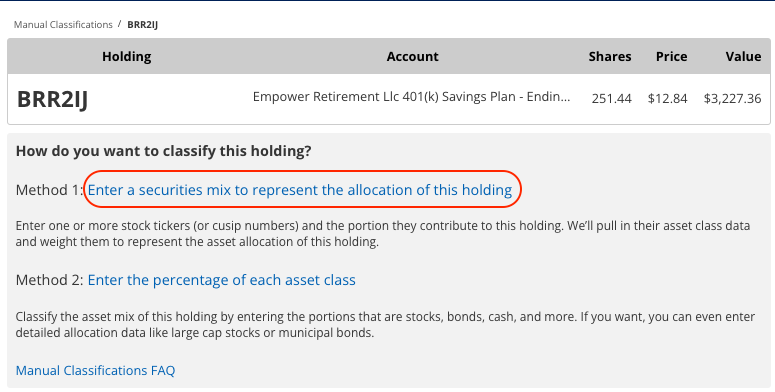Open the Manual Classifications FAQ link
Image resolution: width=775 pixels, height=392 pixels.
click(x=95, y=370)
